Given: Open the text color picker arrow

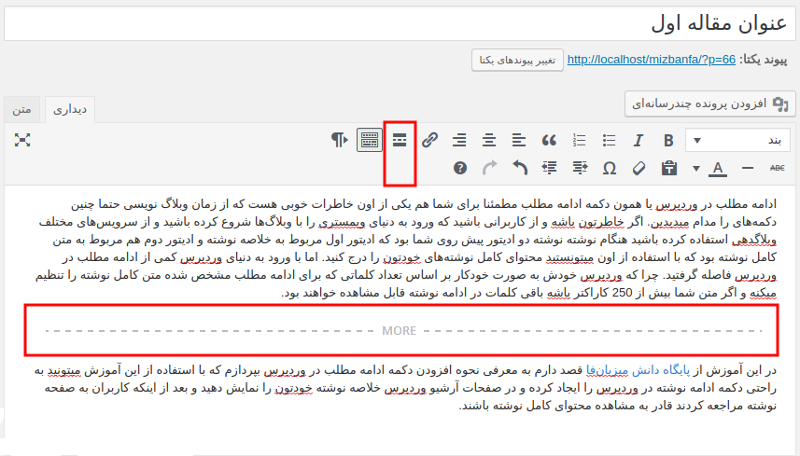Looking at the screenshot, I should click(x=696, y=168).
